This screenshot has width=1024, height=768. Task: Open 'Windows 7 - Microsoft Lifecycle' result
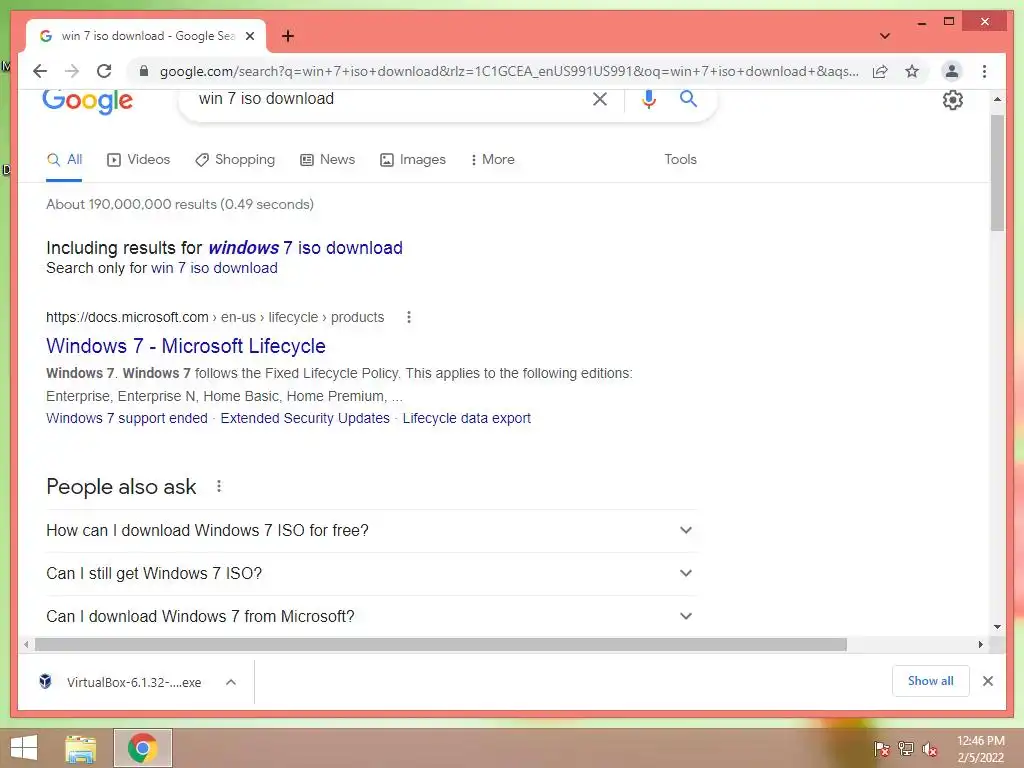[186, 346]
